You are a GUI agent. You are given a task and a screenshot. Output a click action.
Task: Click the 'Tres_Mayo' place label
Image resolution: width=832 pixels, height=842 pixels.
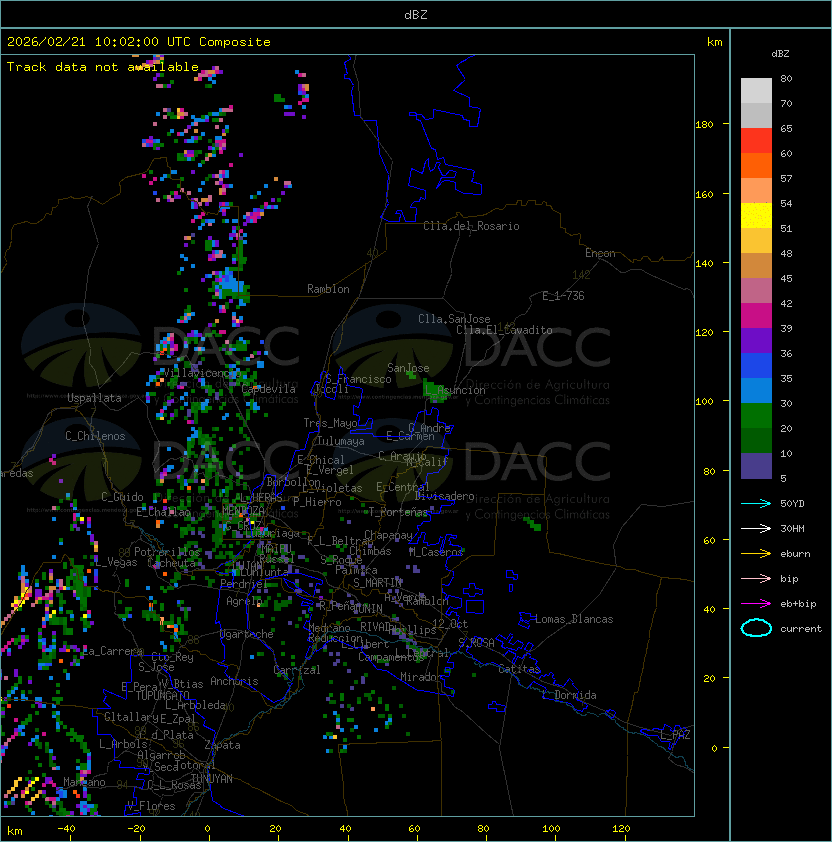coord(330,423)
